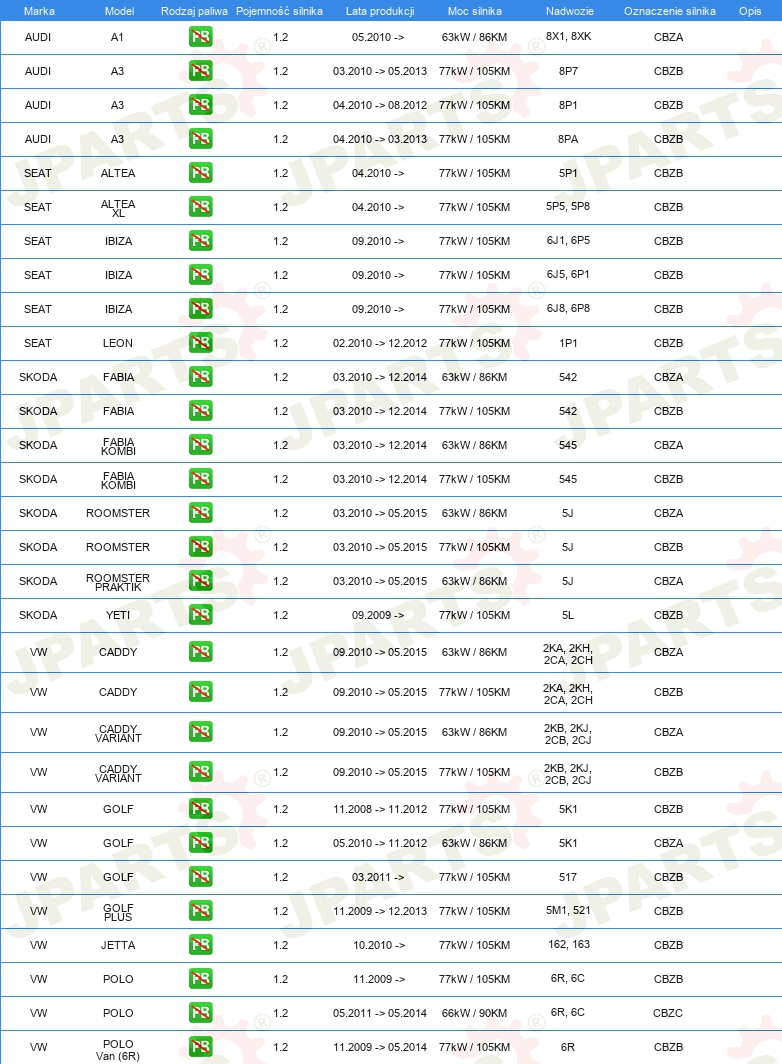Image resolution: width=782 pixels, height=1064 pixels.
Task: Click the fuel icon in the CADDY 63kW CBZA row
Action: (200, 651)
